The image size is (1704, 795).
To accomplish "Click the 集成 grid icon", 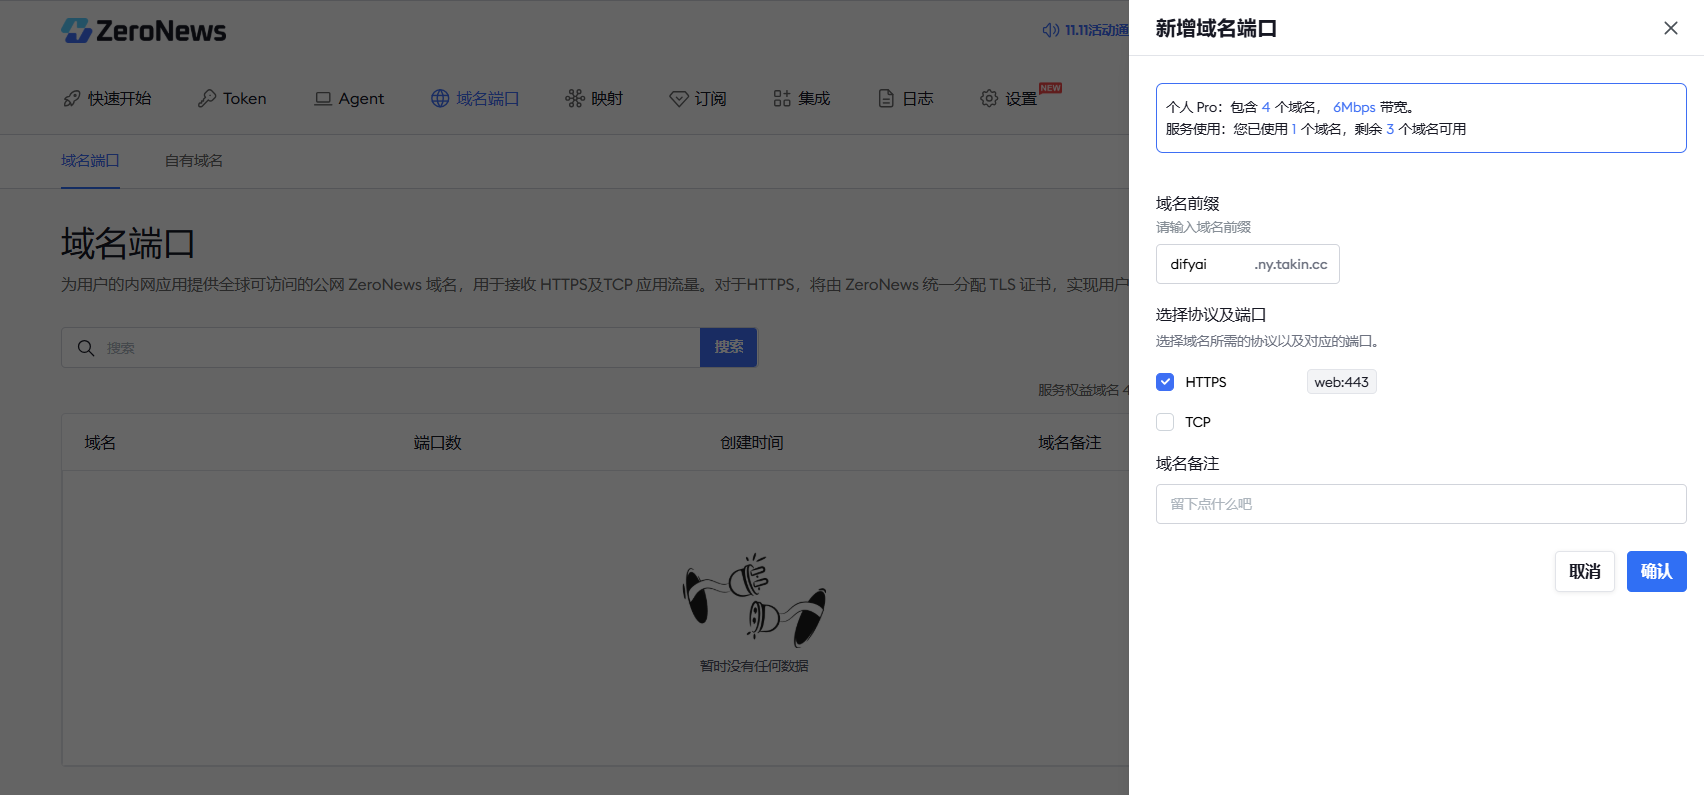I will click(x=782, y=98).
